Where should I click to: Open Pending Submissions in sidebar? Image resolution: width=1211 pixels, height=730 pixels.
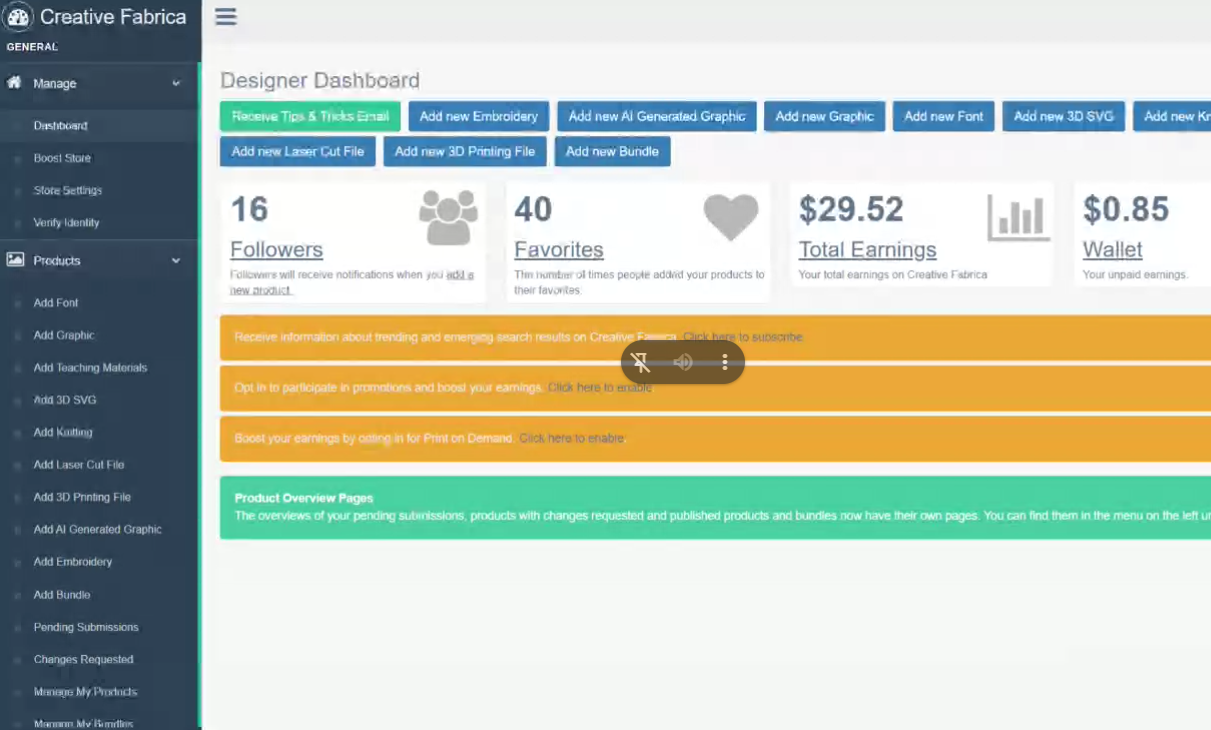[x=86, y=627]
